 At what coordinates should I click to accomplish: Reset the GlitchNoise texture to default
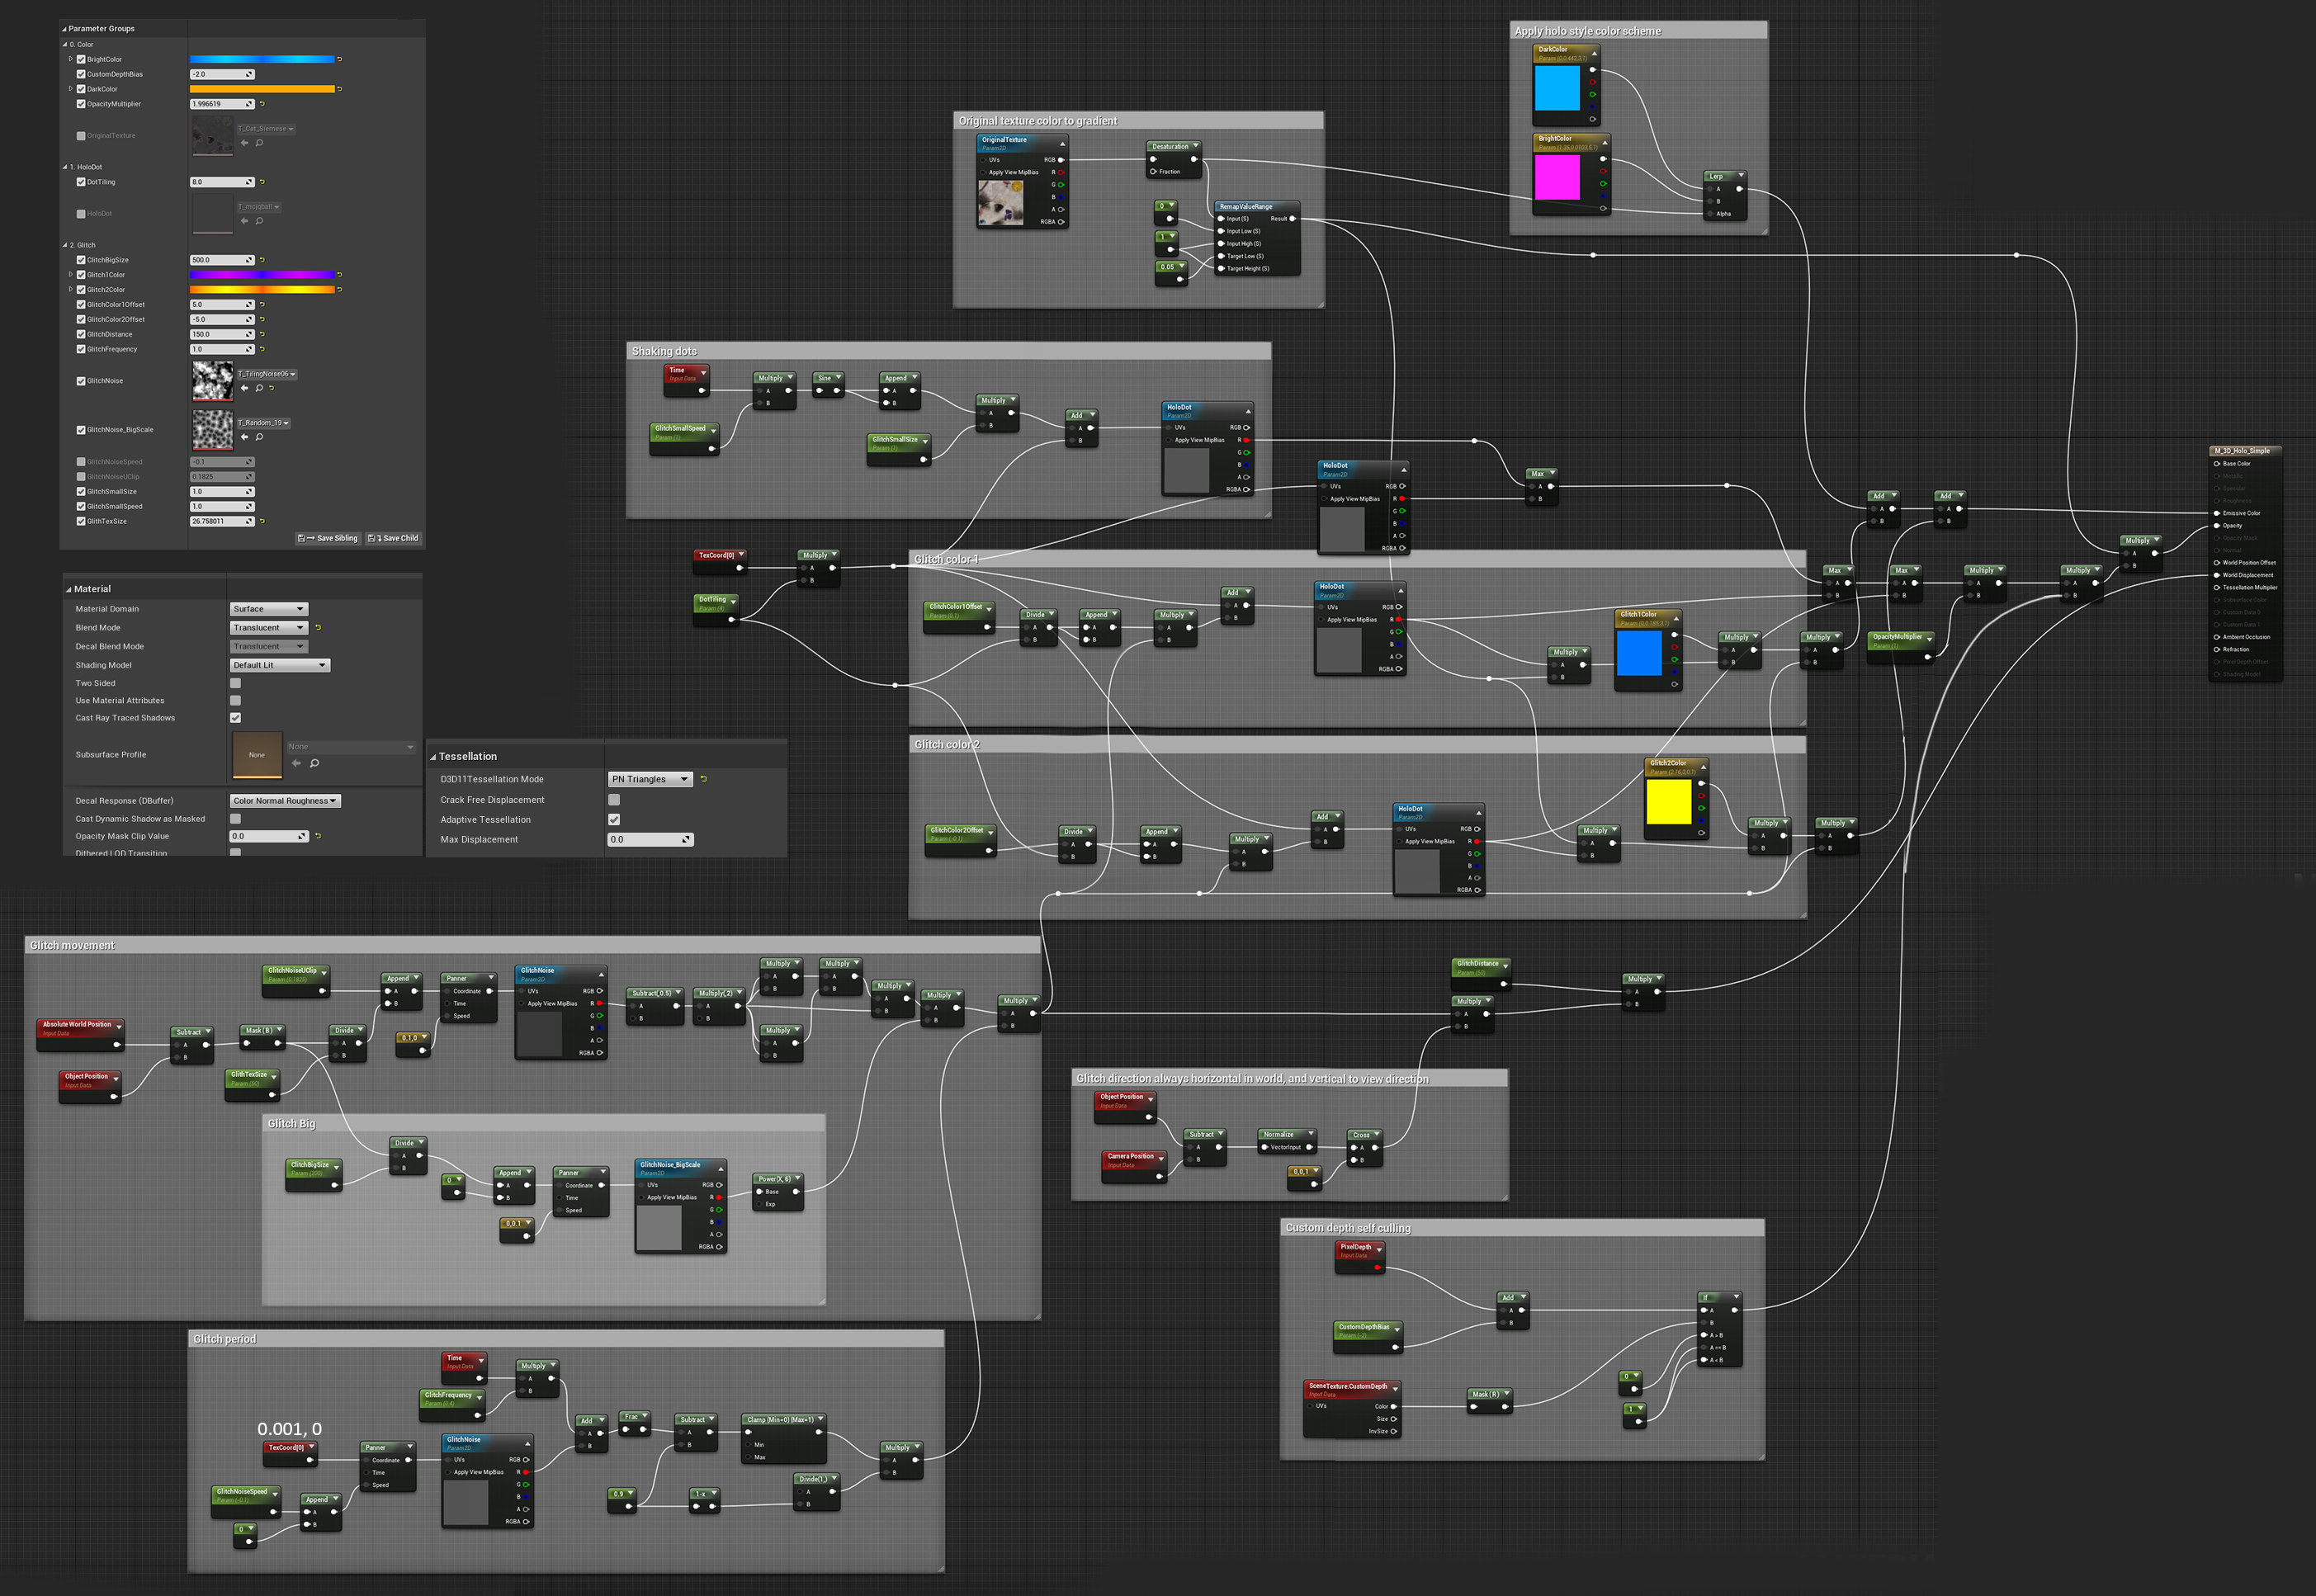[271, 388]
